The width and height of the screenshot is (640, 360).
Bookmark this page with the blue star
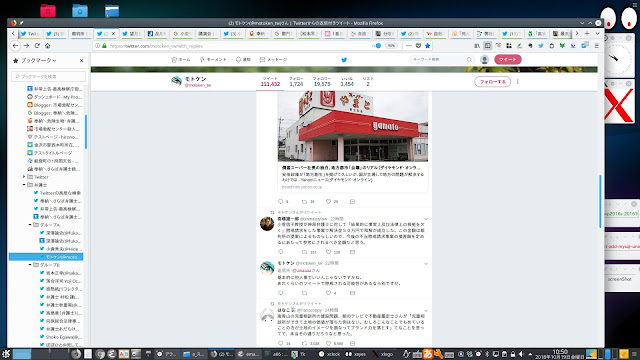coord(428,46)
